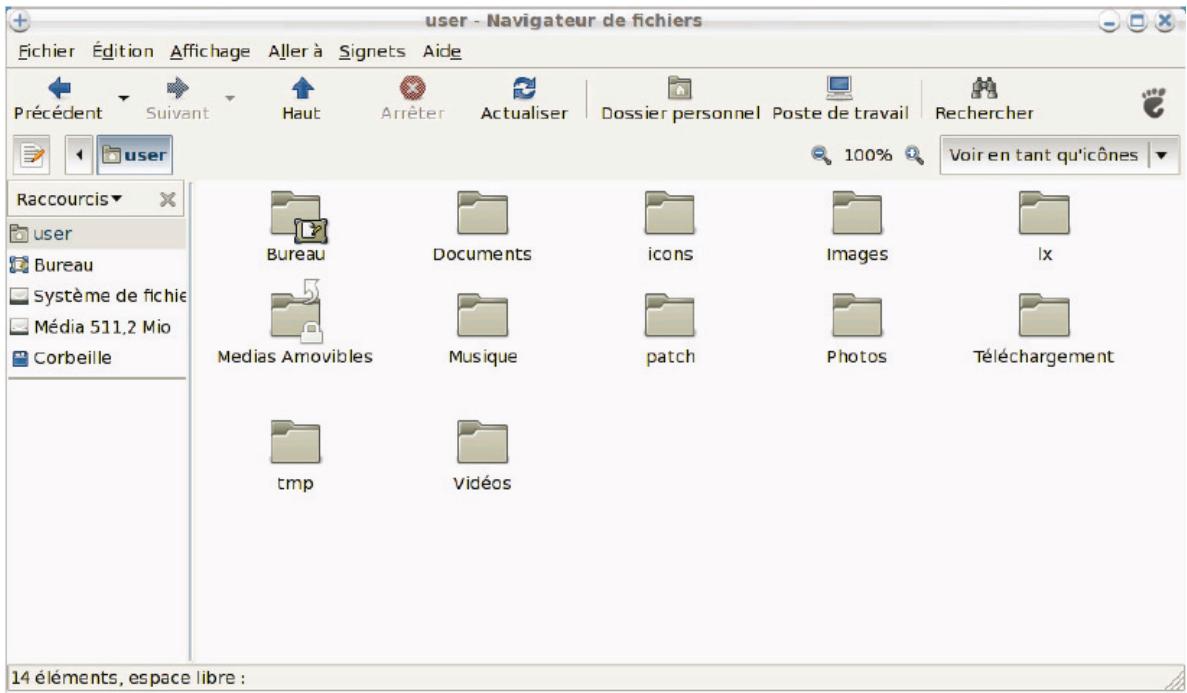
Task: Open Poste de travail computer icon
Action: coord(839,89)
